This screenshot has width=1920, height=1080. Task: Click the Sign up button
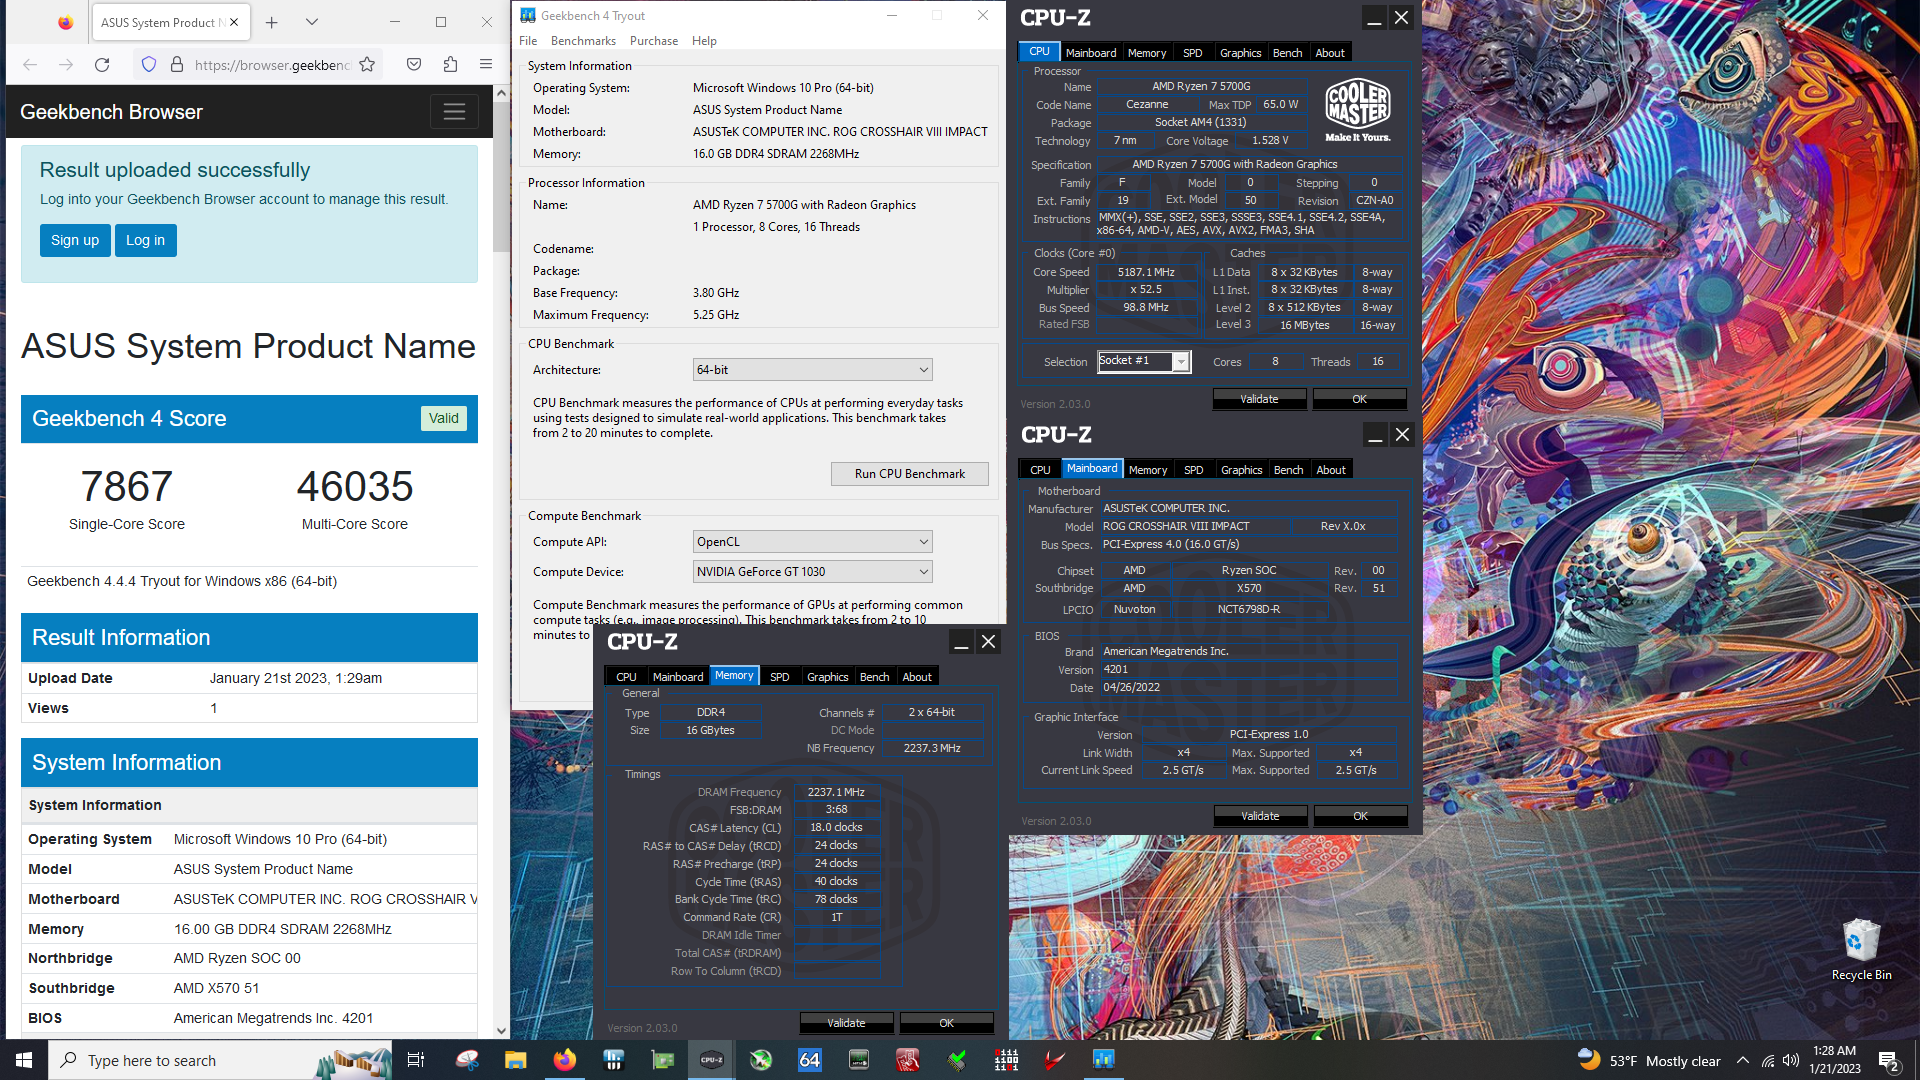pyautogui.click(x=75, y=240)
